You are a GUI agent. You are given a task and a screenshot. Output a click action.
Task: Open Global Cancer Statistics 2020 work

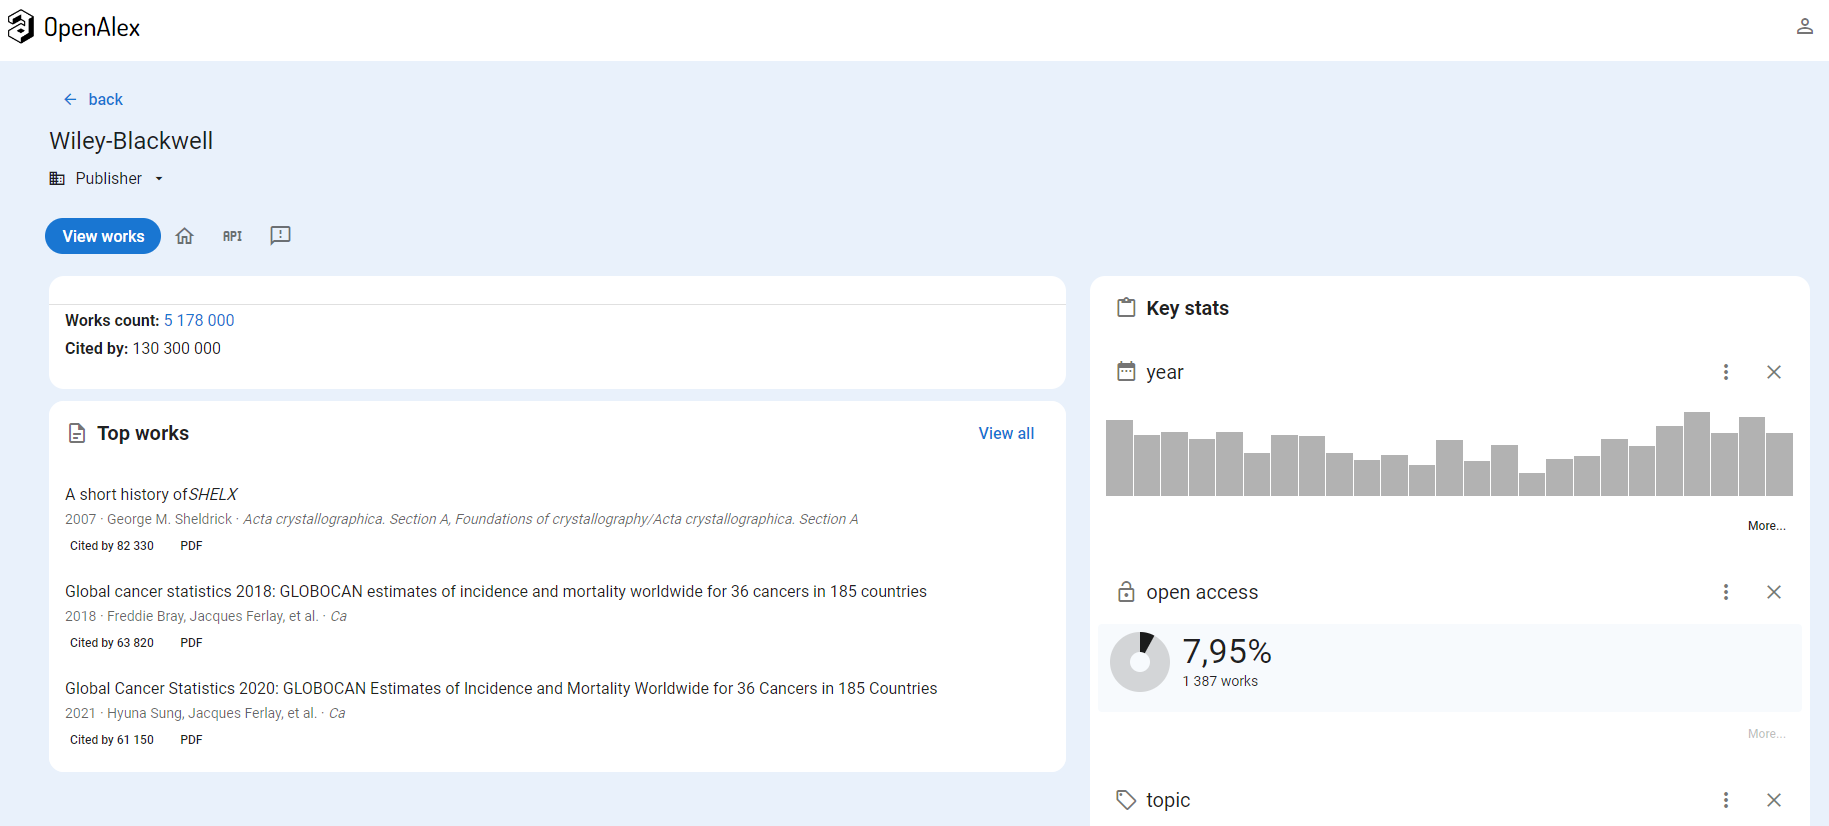point(501,688)
